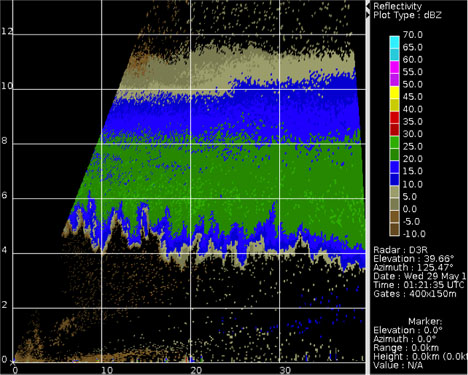Select the Plot Type : dBZ label

[407, 15]
